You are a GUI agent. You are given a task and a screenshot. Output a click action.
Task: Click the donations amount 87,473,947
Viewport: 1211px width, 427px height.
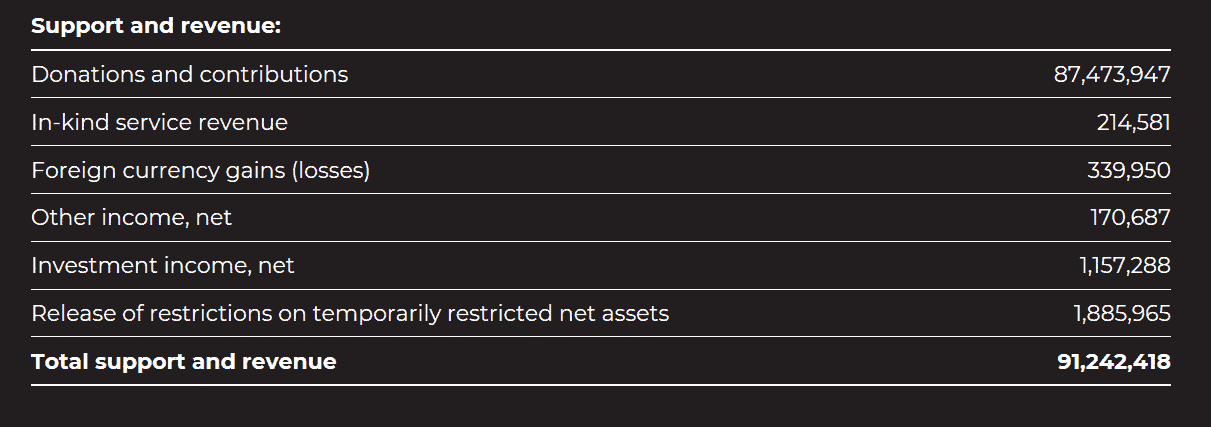click(x=1111, y=74)
